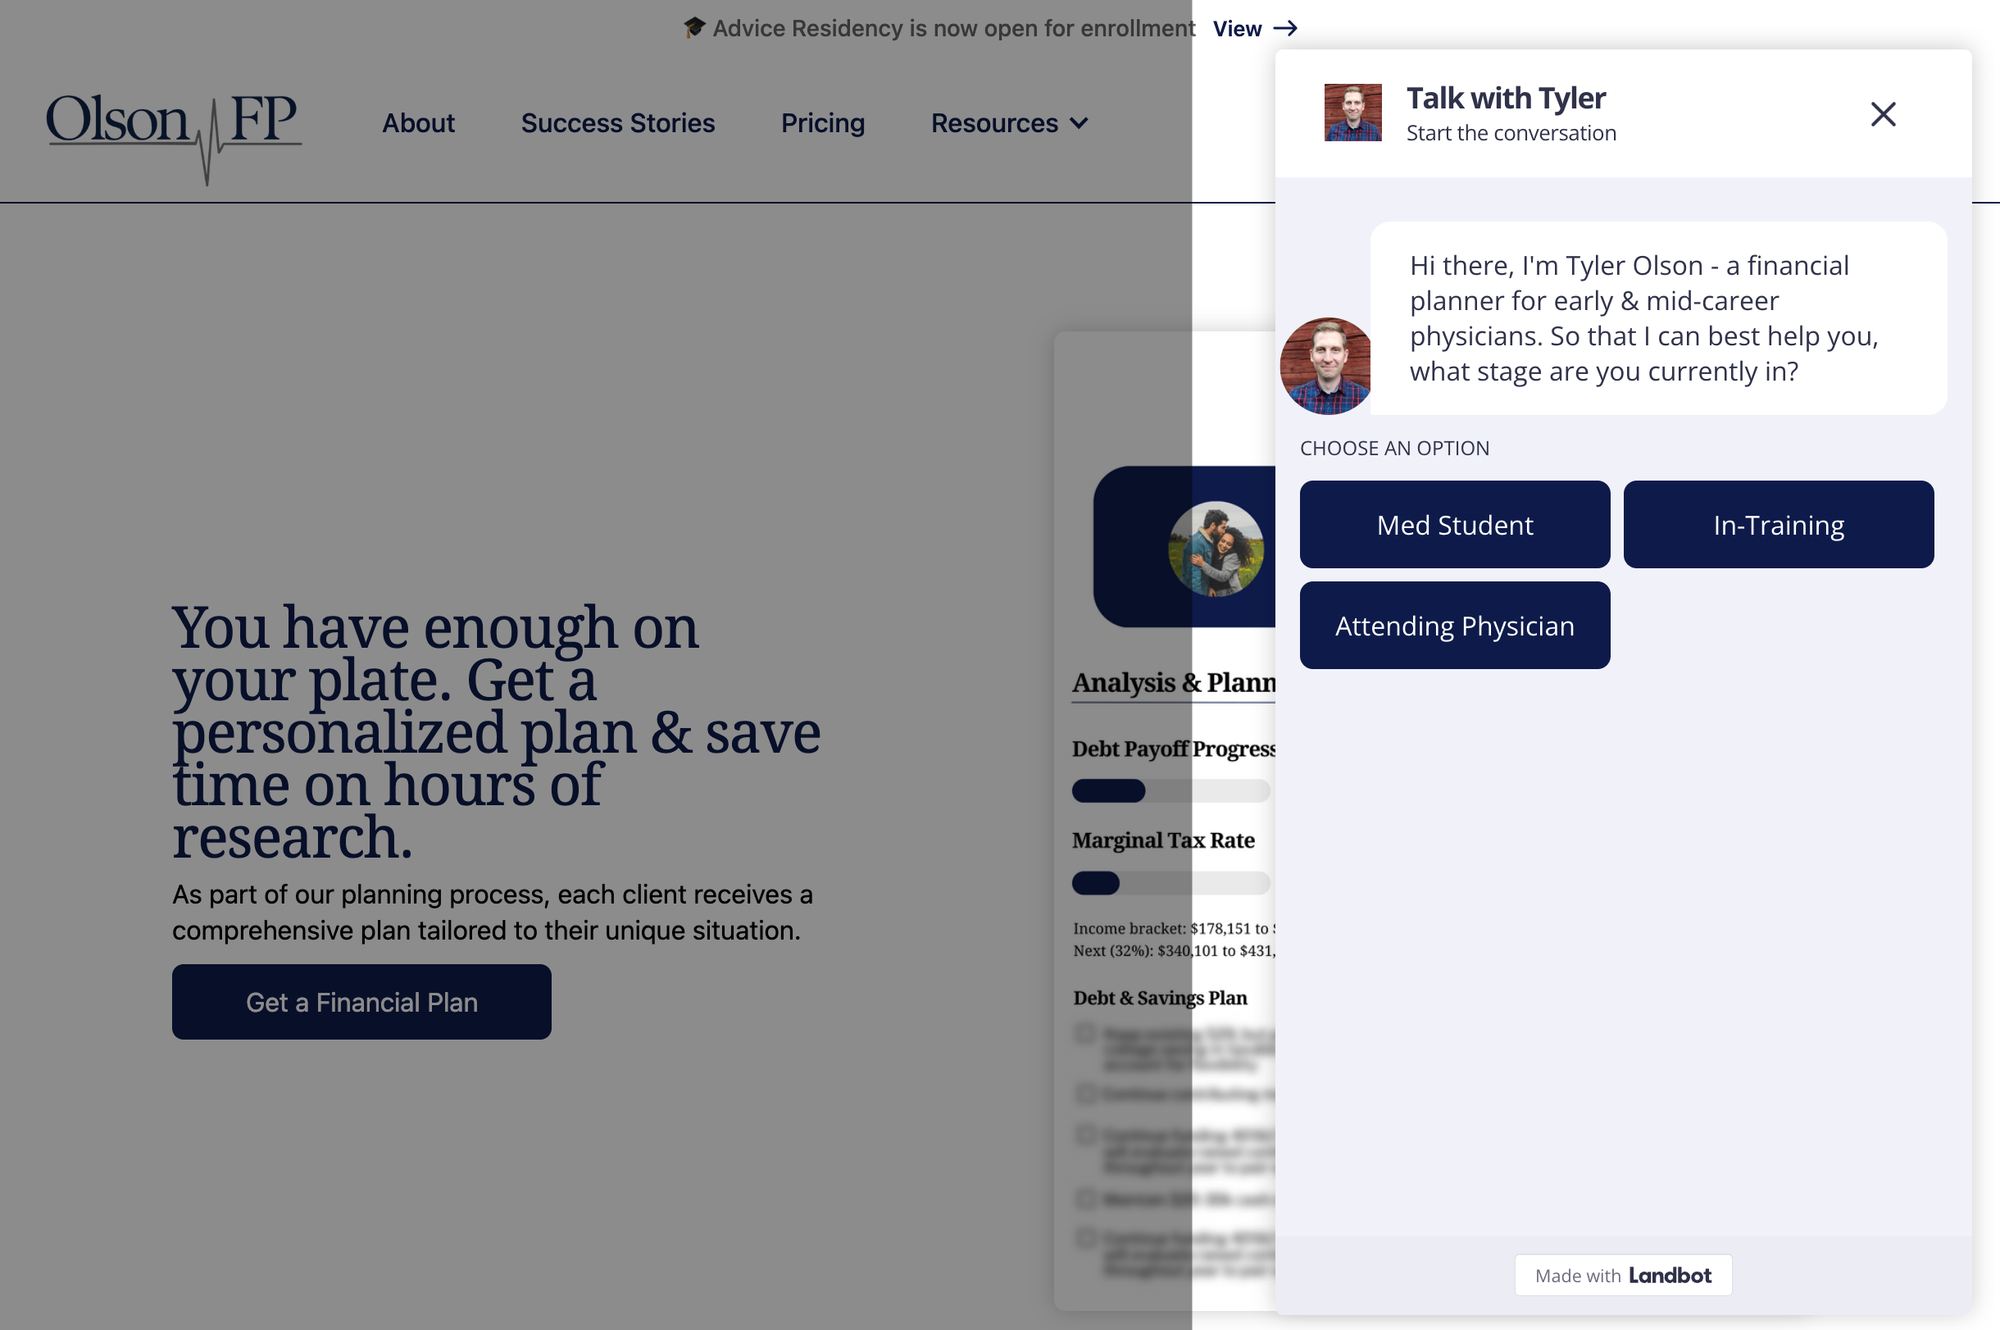Viewport: 2000px width, 1330px height.
Task: Go to the Pricing page
Action: (x=823, y=123)
